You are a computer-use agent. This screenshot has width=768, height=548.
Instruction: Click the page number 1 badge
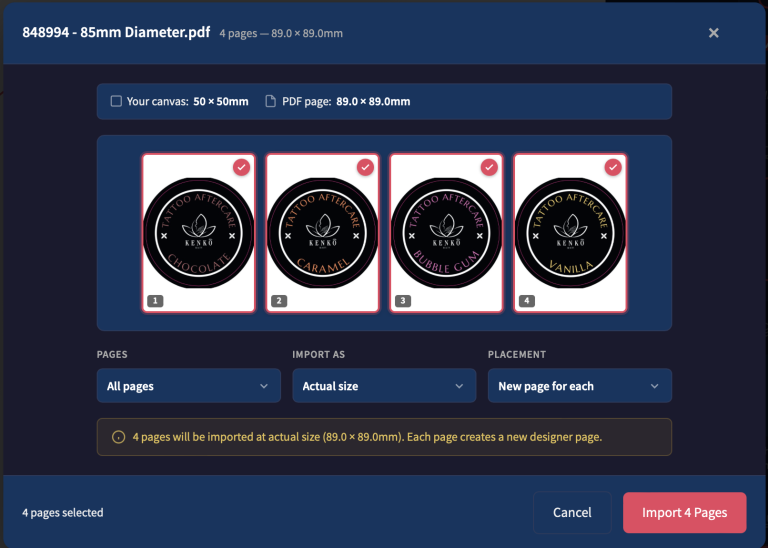[x=154, y=300]
